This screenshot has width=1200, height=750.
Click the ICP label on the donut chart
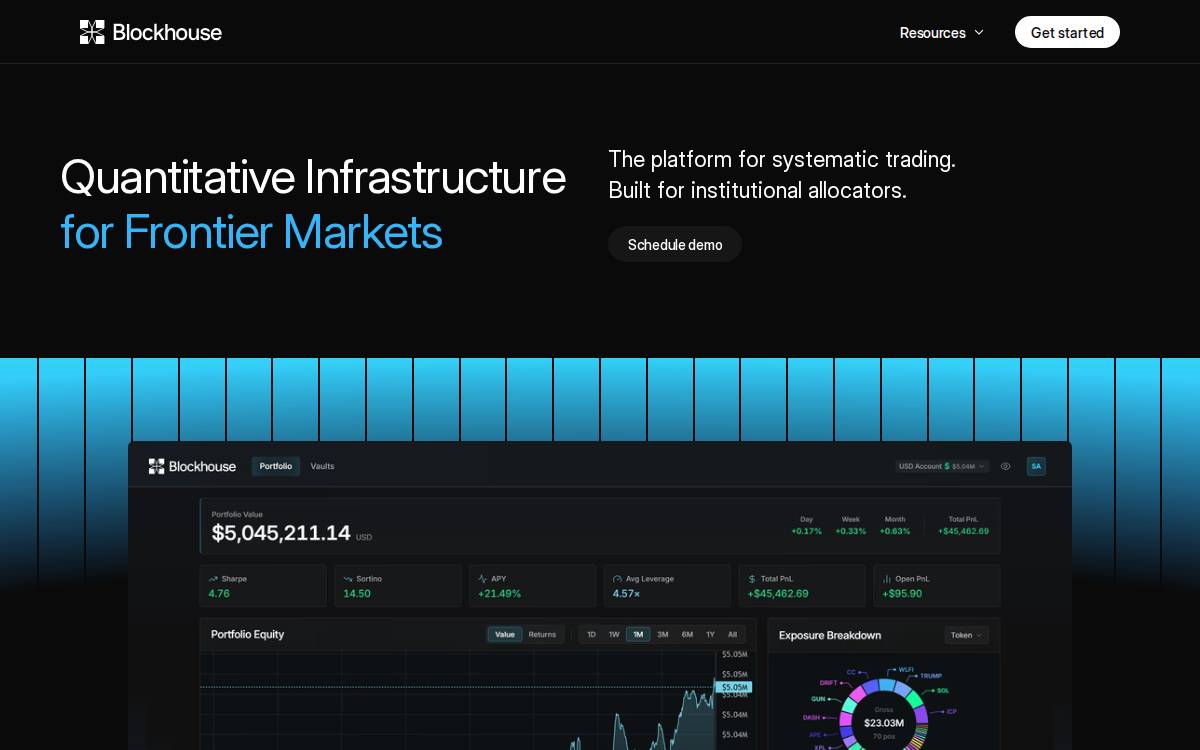point(951,712)
